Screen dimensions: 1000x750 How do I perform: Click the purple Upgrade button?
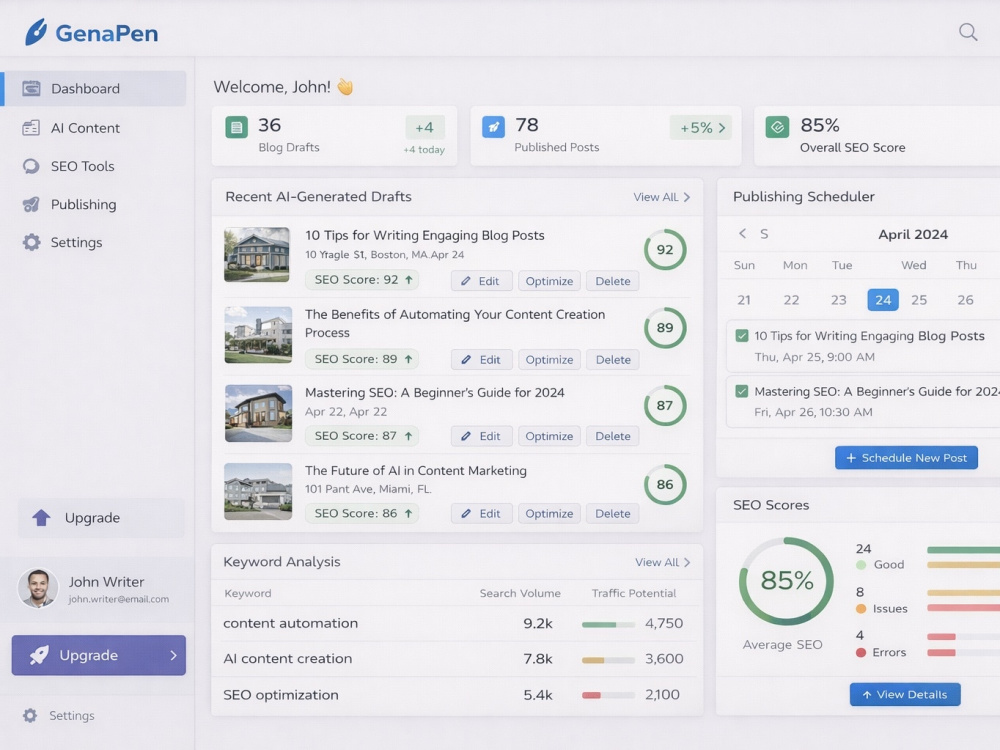pos(99,655)
